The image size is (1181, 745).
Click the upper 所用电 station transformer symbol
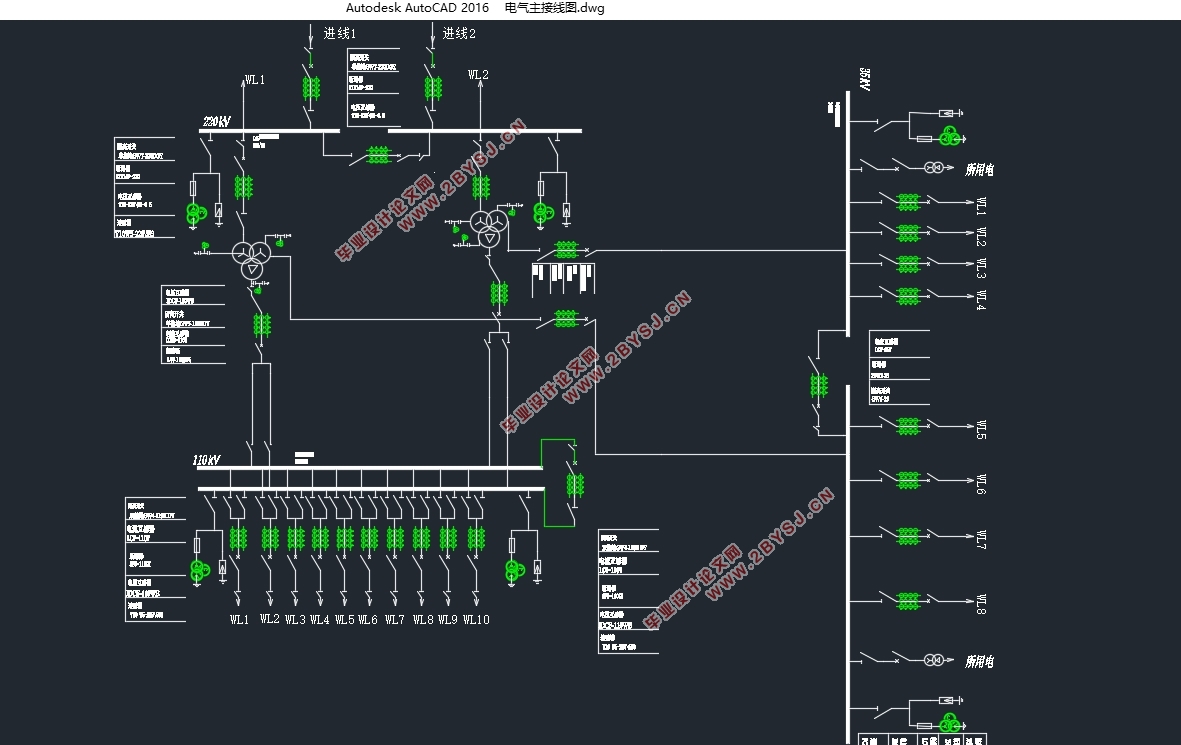934,167
